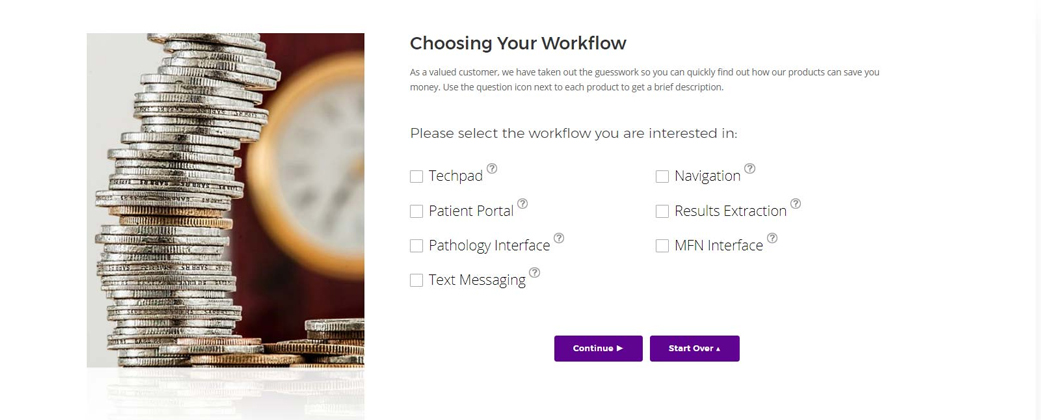1041x420 pixels.
Task: Click the question icon next to Techpad
Action: coord(492,169)
